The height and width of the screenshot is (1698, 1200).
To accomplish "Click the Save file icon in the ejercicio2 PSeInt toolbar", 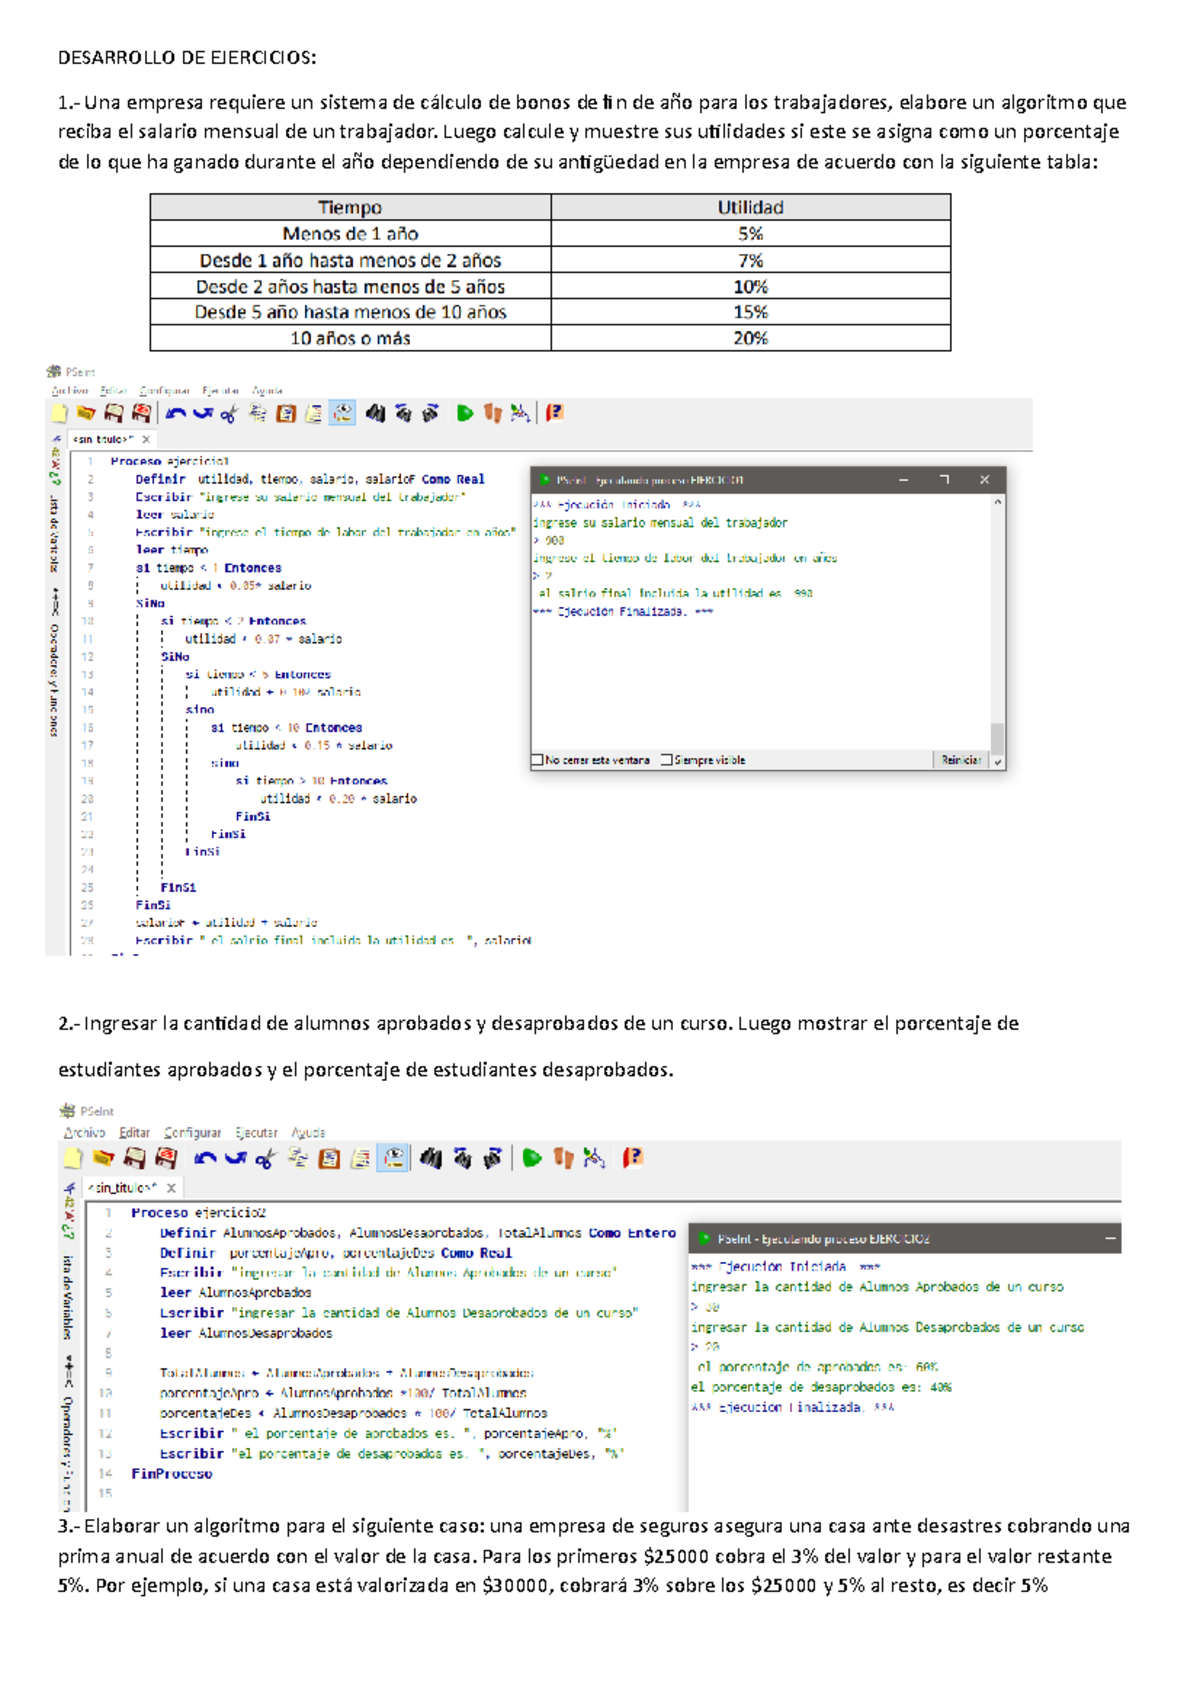I will point(134,1158).
